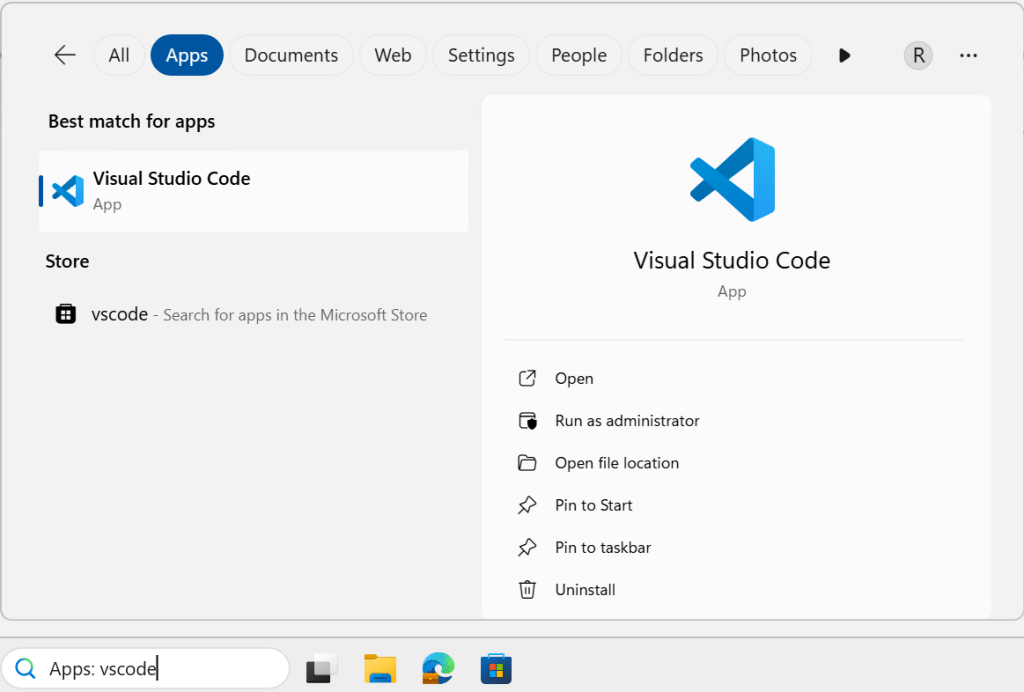
Task: Uninstall Visual Studio Code
Action: pyautogui.click(x=585, y=590)
